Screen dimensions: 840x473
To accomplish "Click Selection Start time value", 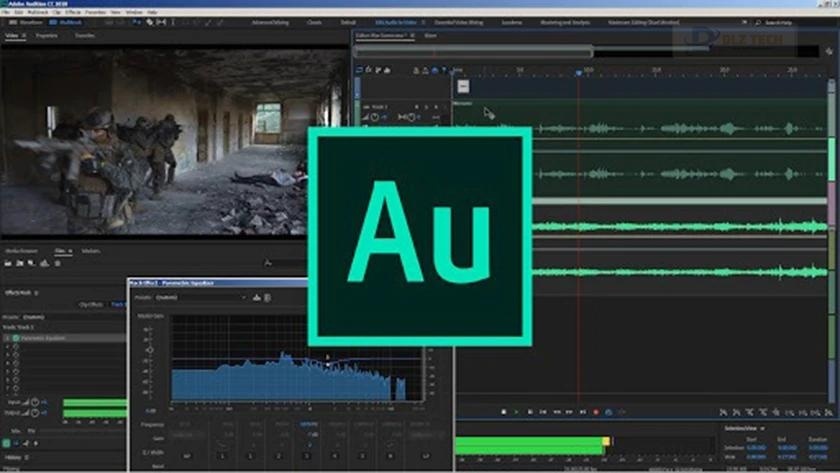I will coord(756,448).
